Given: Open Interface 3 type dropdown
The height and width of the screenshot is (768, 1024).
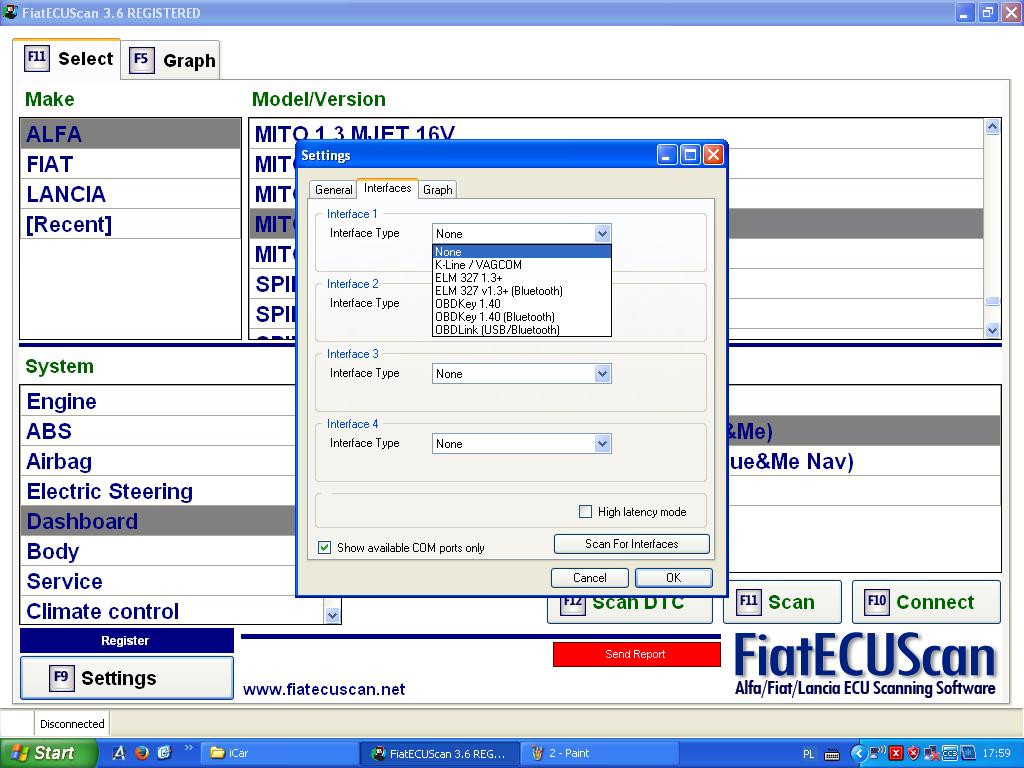Looking at the screenshot, I should point(602,374).
